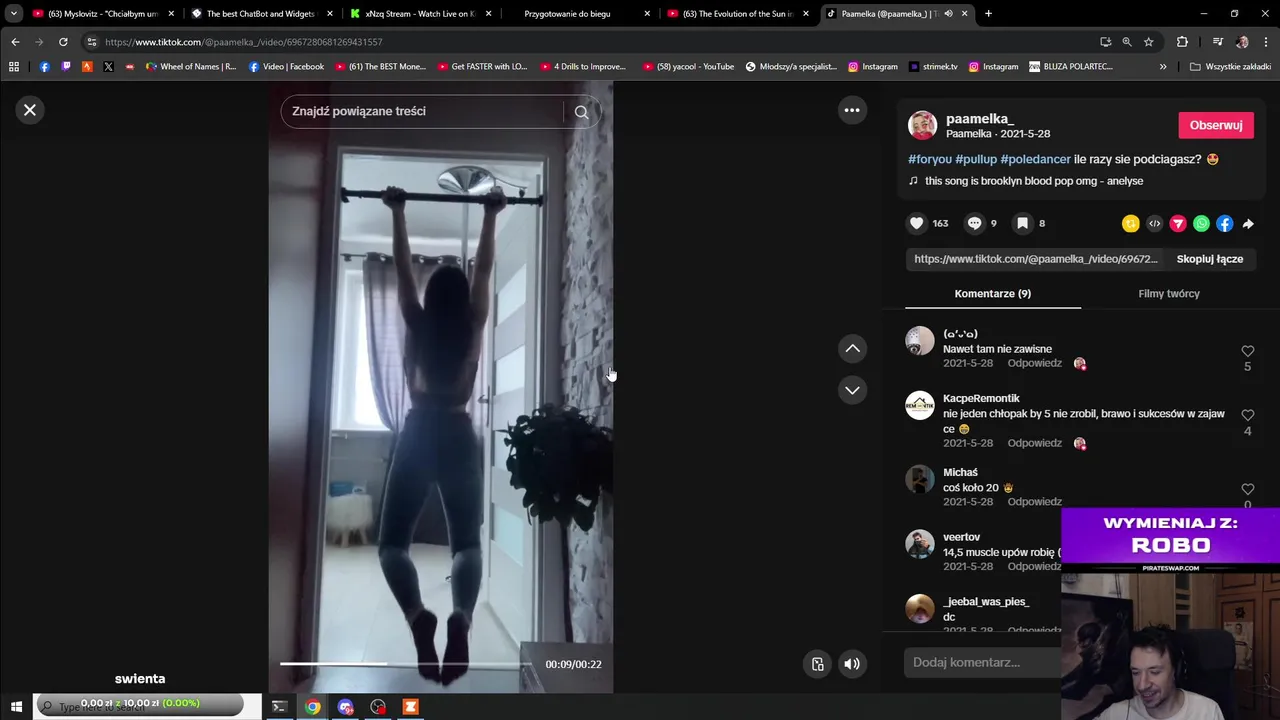Open the paamelka_ username link

pyautogui.click(x=980, y=119)
